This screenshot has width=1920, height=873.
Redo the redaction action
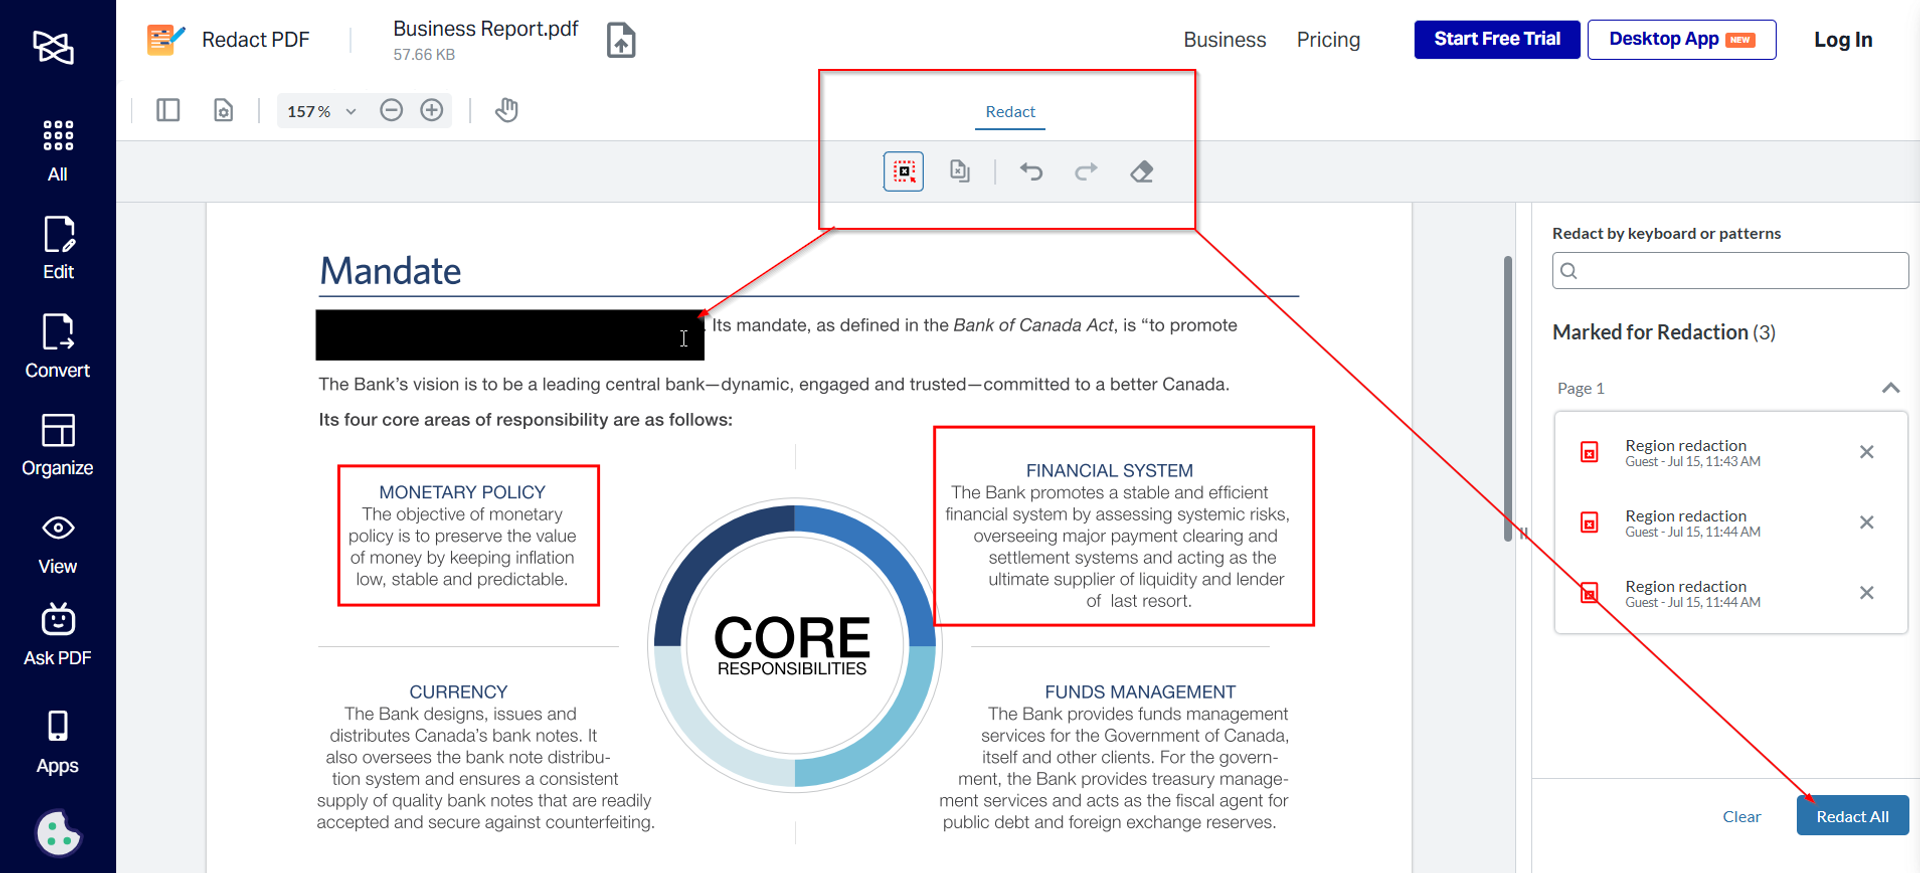point(1086,172)
